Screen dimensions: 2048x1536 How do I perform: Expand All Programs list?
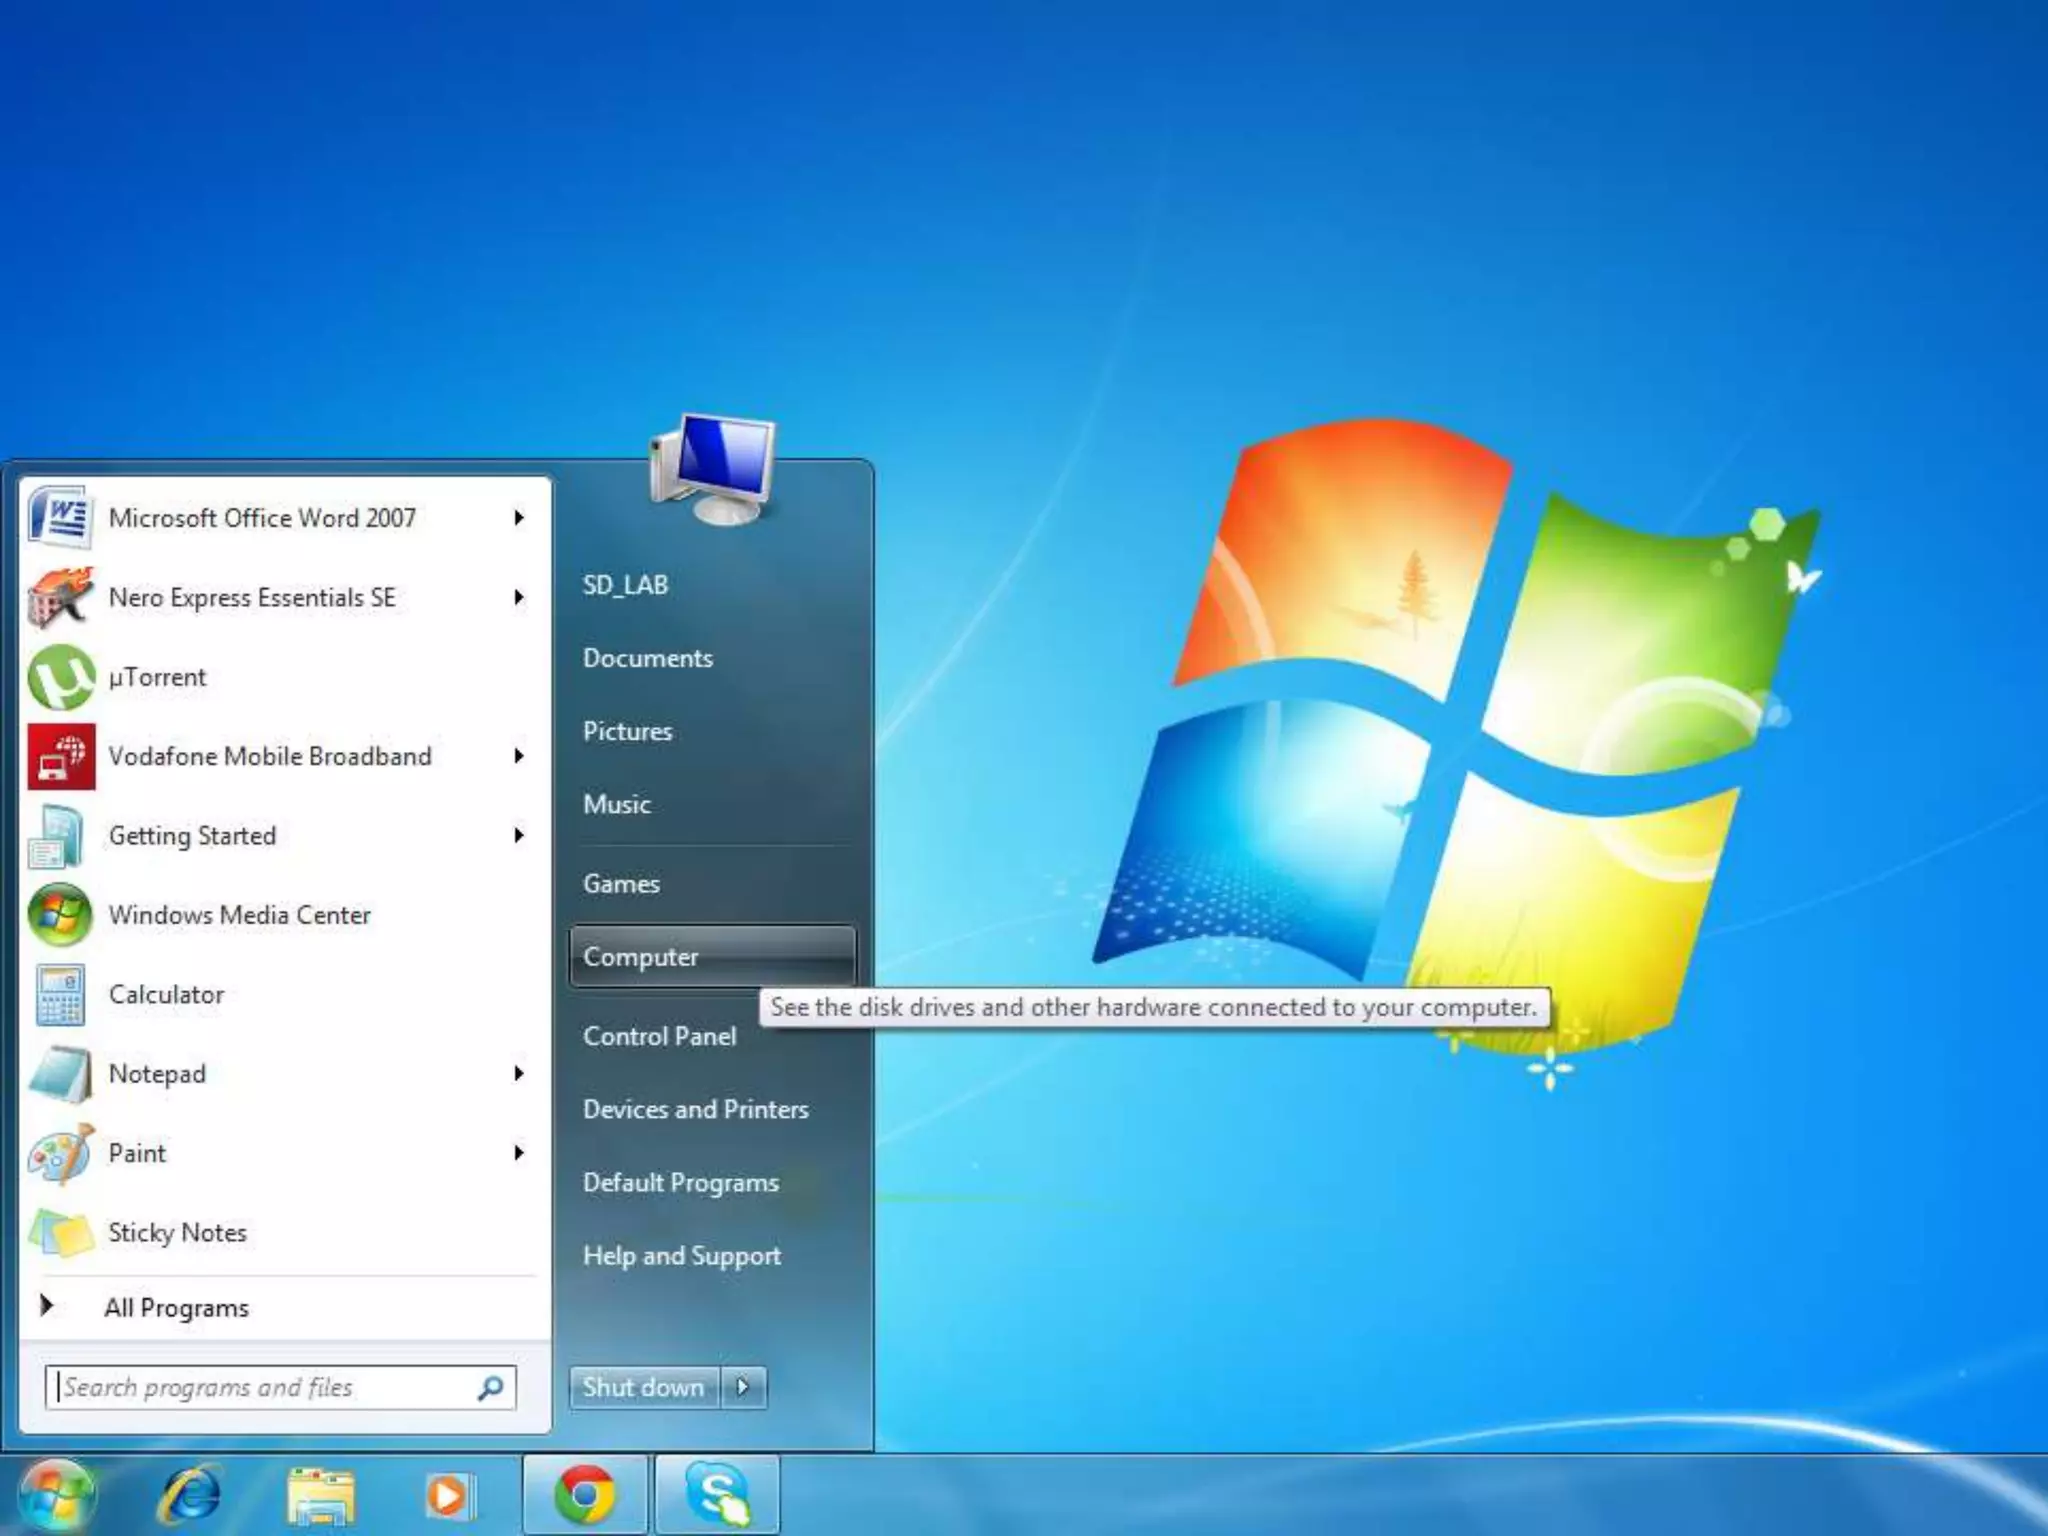[176, 1308]
